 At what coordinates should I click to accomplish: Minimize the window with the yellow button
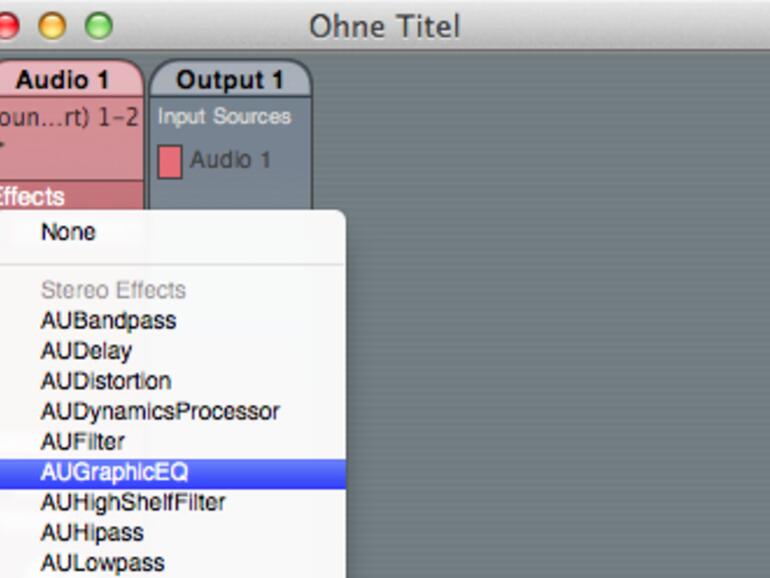coord(52,25)
